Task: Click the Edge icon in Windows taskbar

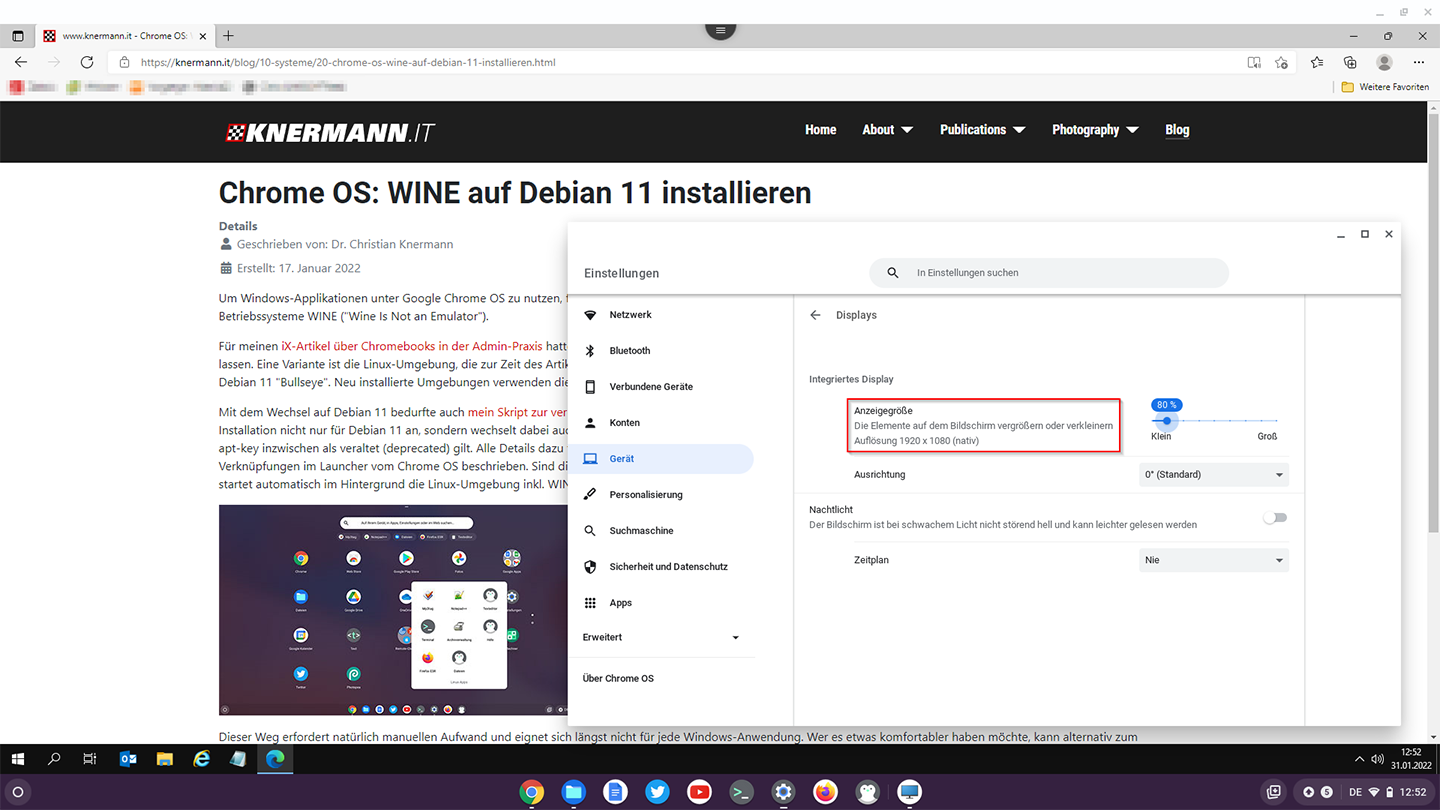Action: [275, 759]
